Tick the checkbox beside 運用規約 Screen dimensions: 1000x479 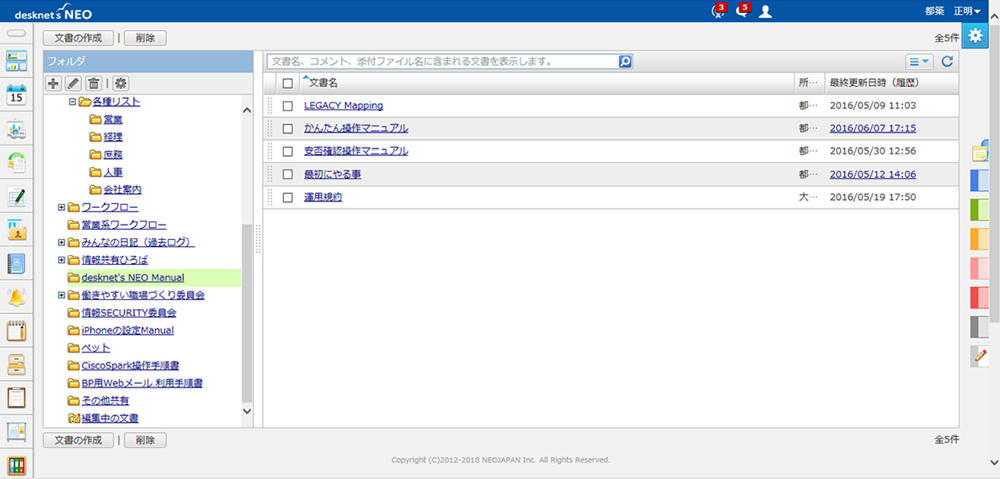click(x=288, y=197)
